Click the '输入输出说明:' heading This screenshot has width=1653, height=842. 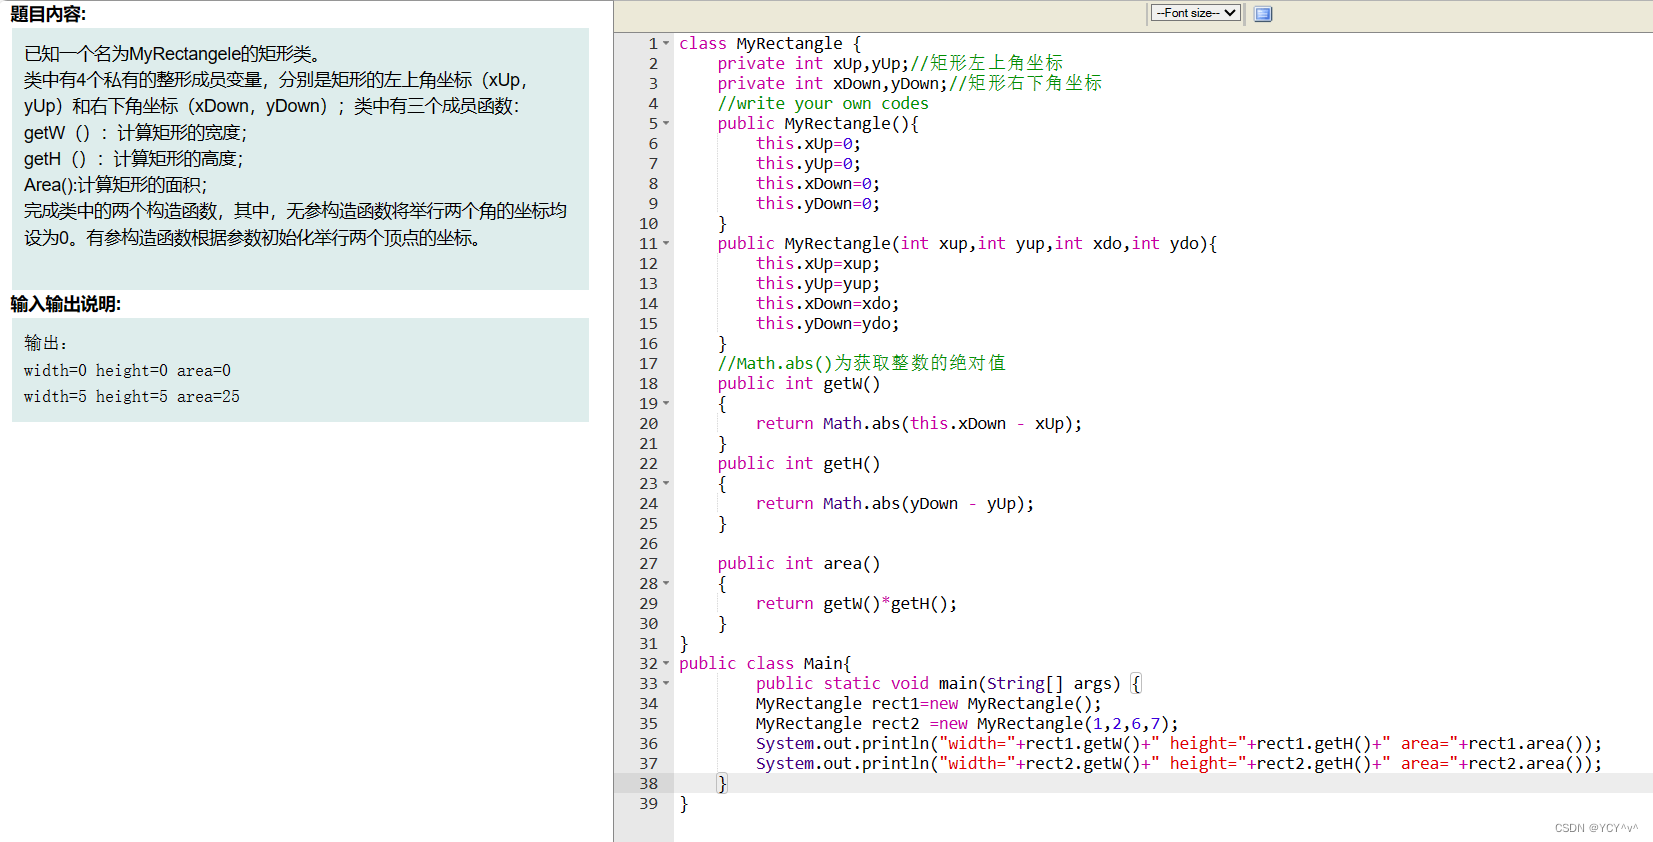(x=65, y=304)
